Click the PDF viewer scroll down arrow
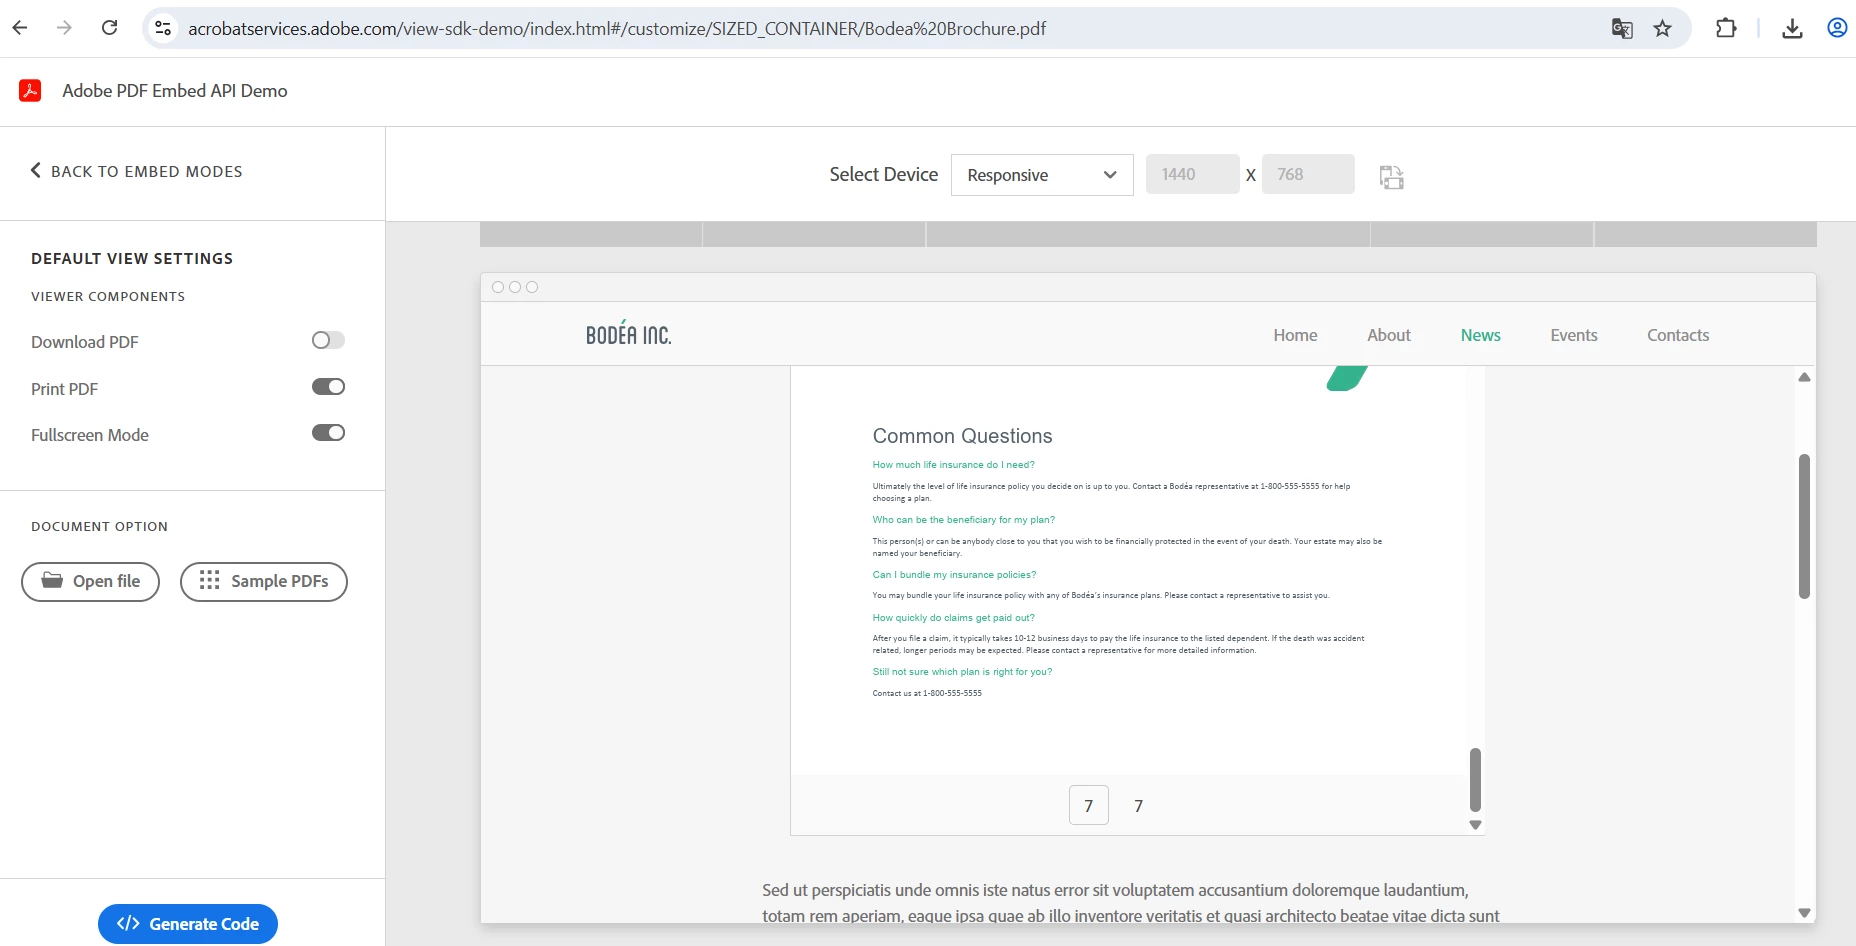The width and height of the screenshot is (1856, 946). click(x=1475, y=825)
